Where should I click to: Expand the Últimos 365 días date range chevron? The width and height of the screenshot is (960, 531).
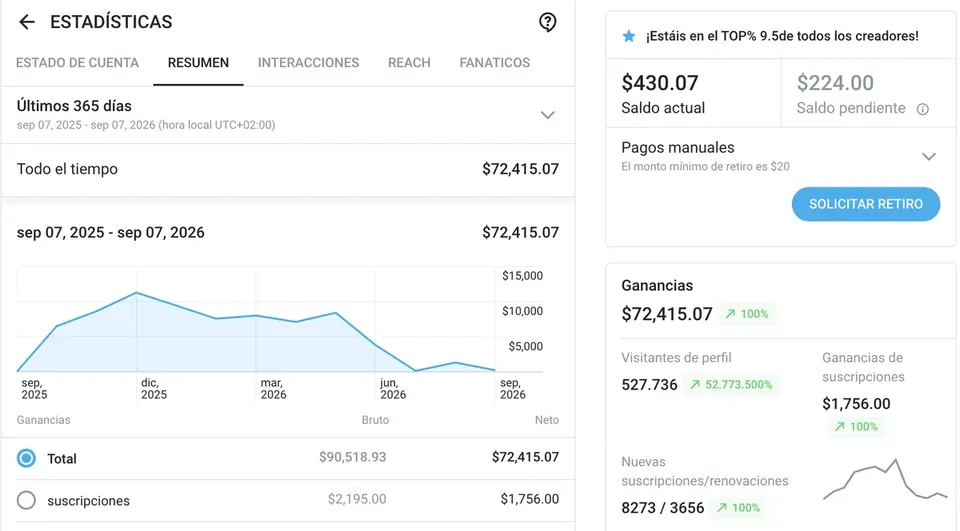547,115
